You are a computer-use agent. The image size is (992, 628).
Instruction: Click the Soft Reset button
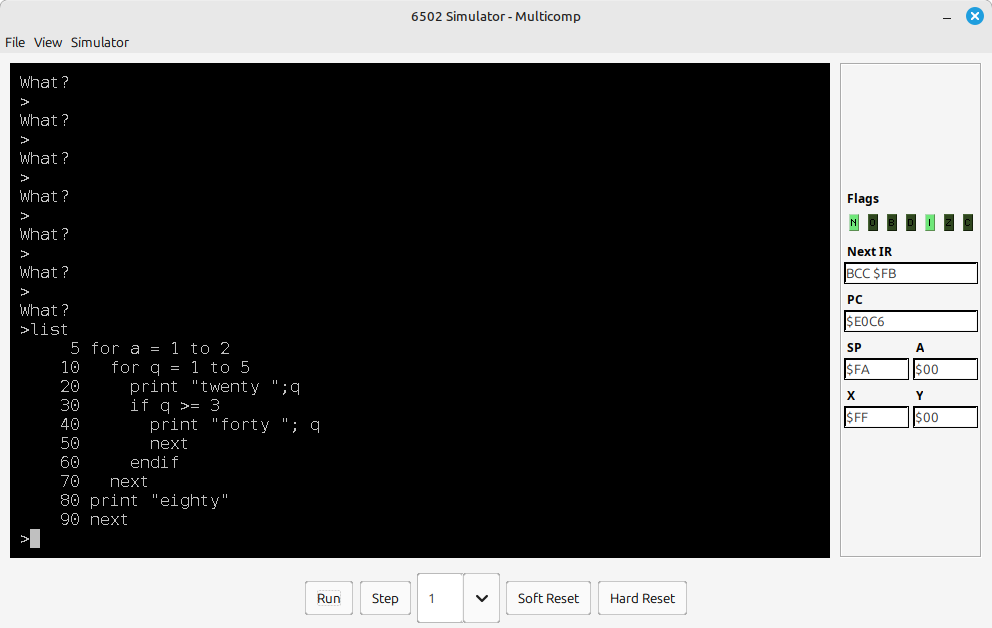pos(548,598)
